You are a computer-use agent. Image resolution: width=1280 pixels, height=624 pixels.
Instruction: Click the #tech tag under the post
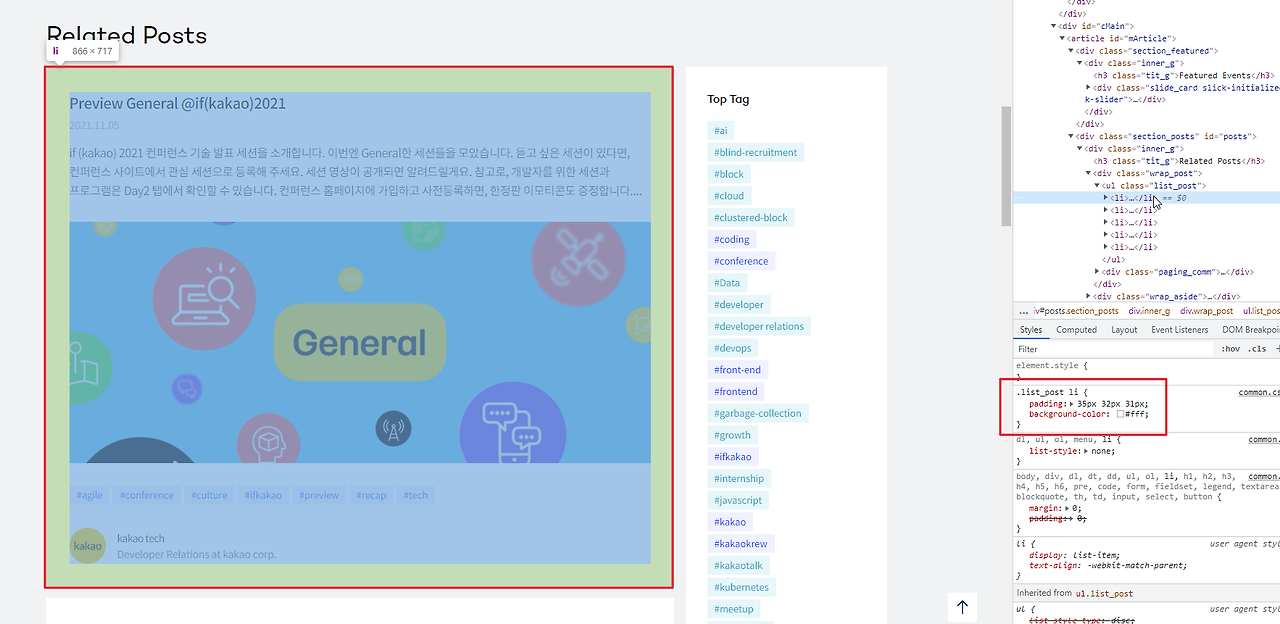click(x=416, y=495)
